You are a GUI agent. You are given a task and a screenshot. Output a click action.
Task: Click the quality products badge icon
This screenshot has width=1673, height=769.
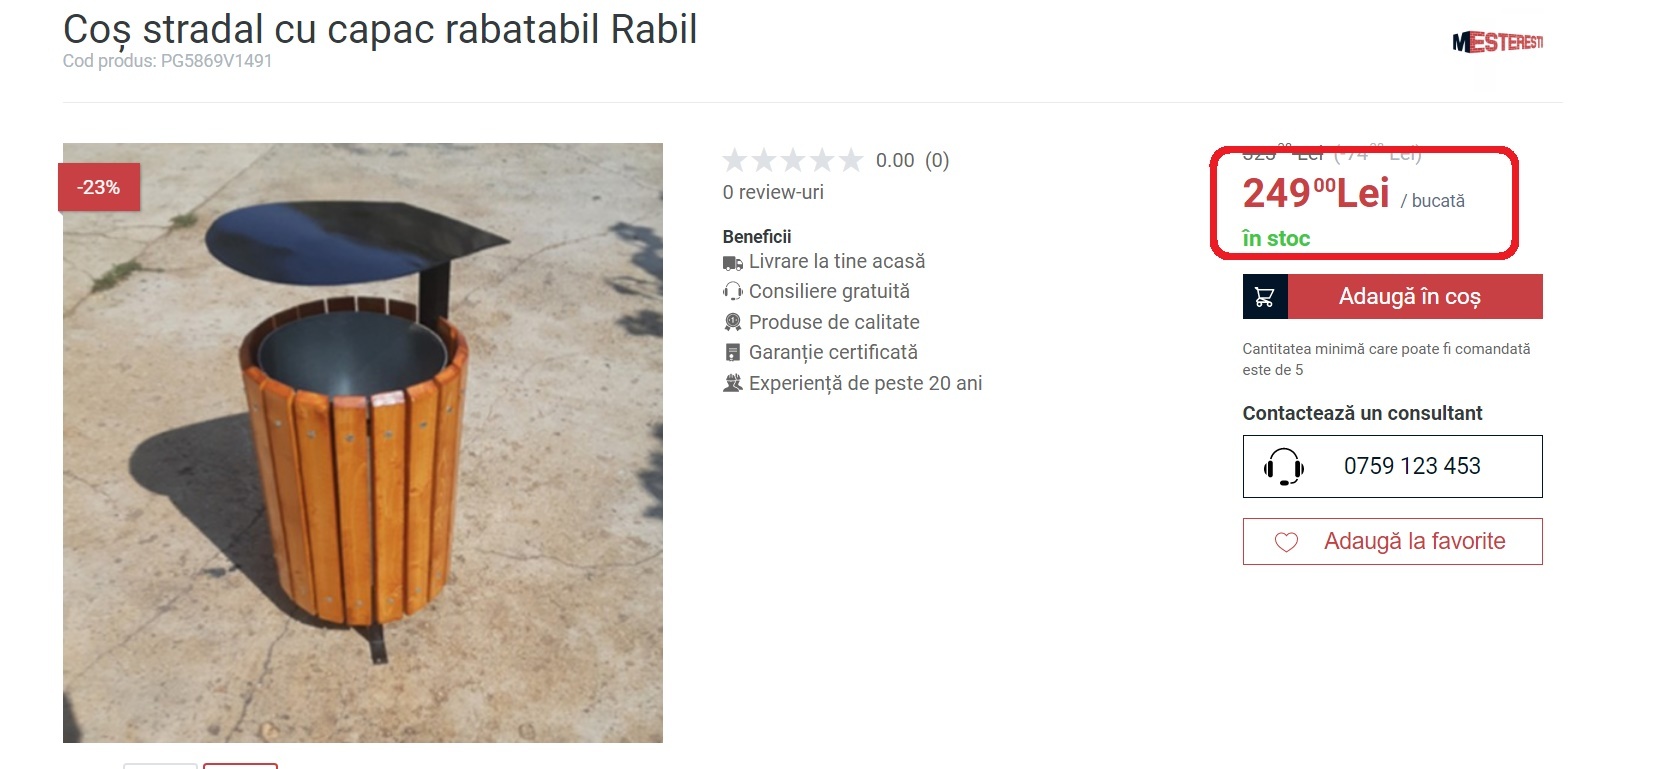pos(732,322)
